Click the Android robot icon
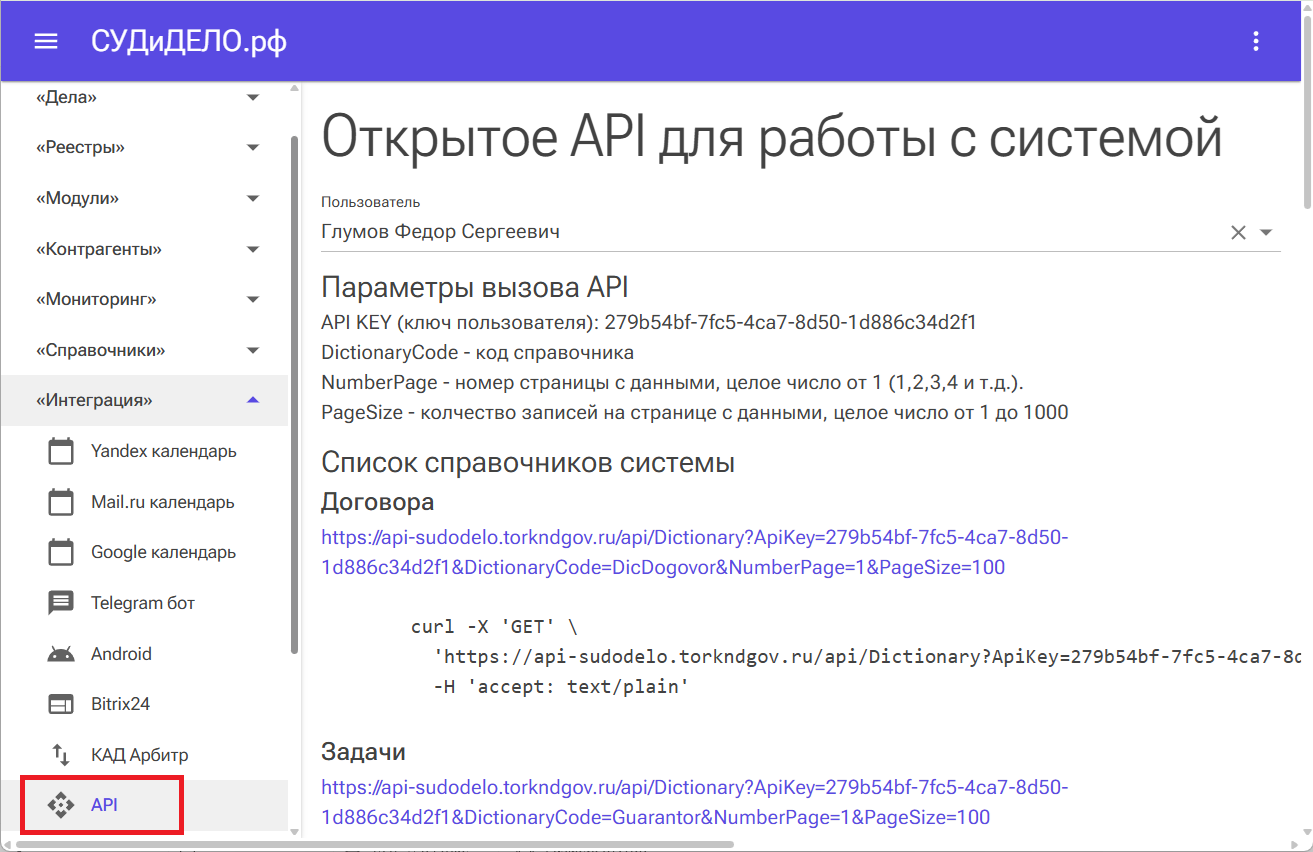 coord(61,654)
